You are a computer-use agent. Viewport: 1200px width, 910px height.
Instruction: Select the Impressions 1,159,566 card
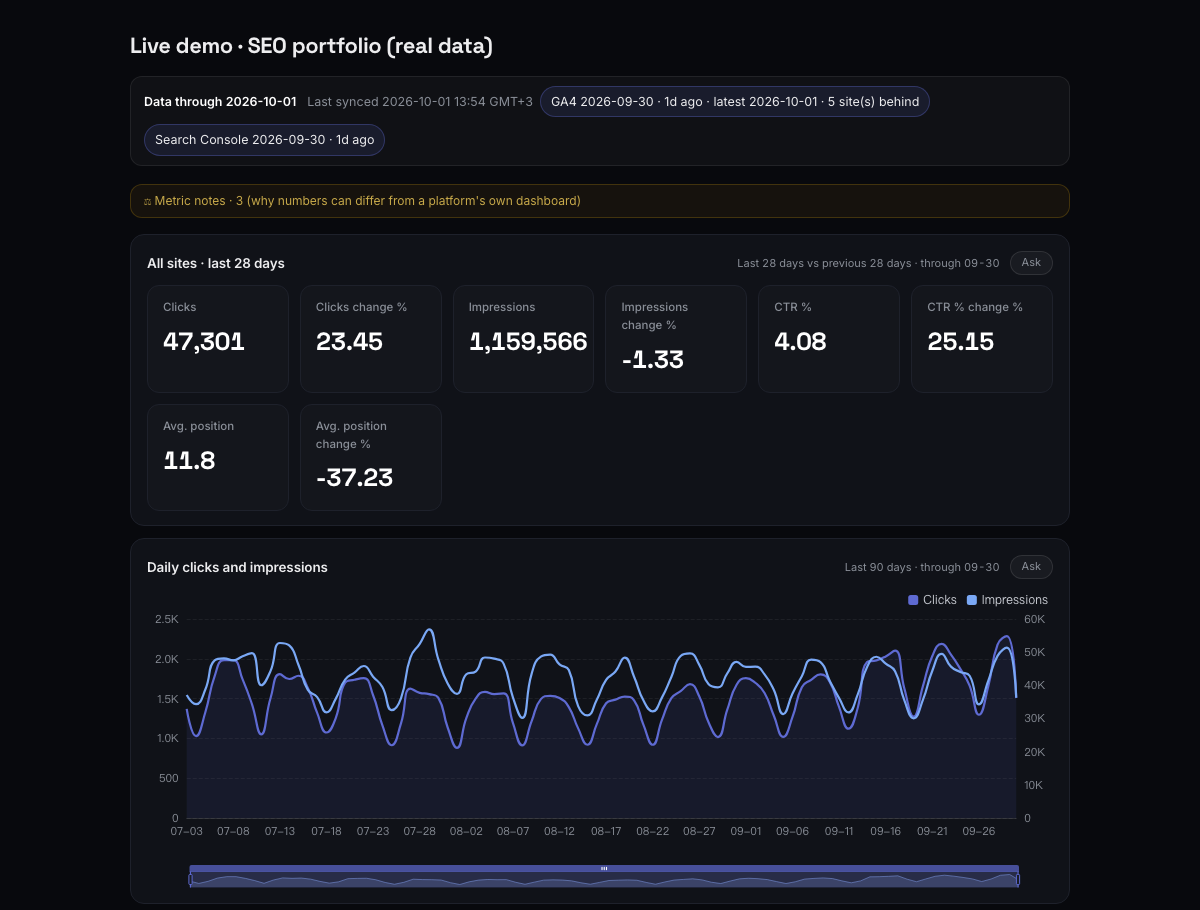coord(524,339)
